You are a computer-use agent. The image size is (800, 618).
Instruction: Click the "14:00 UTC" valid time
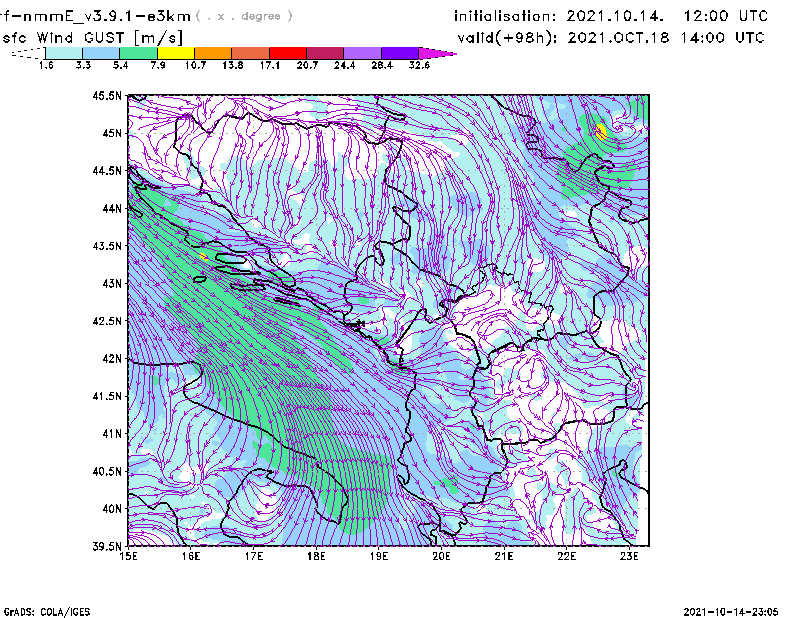pyautogui.click(x=722, y=38)
